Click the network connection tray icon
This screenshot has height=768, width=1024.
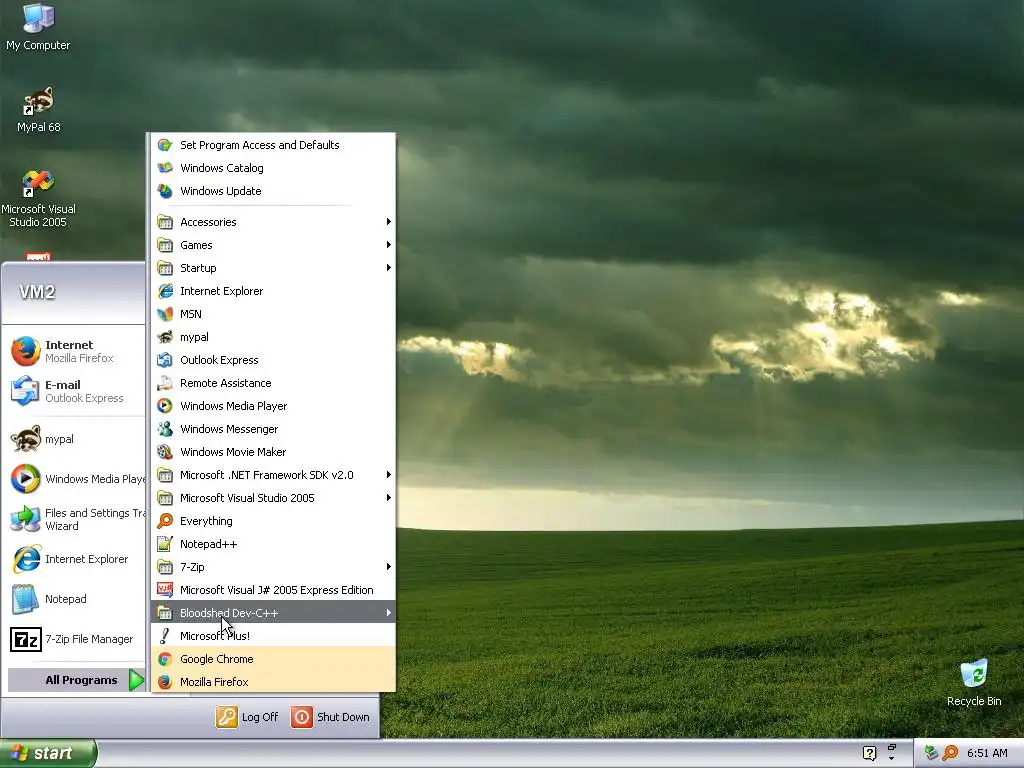[x=931, y=753]
